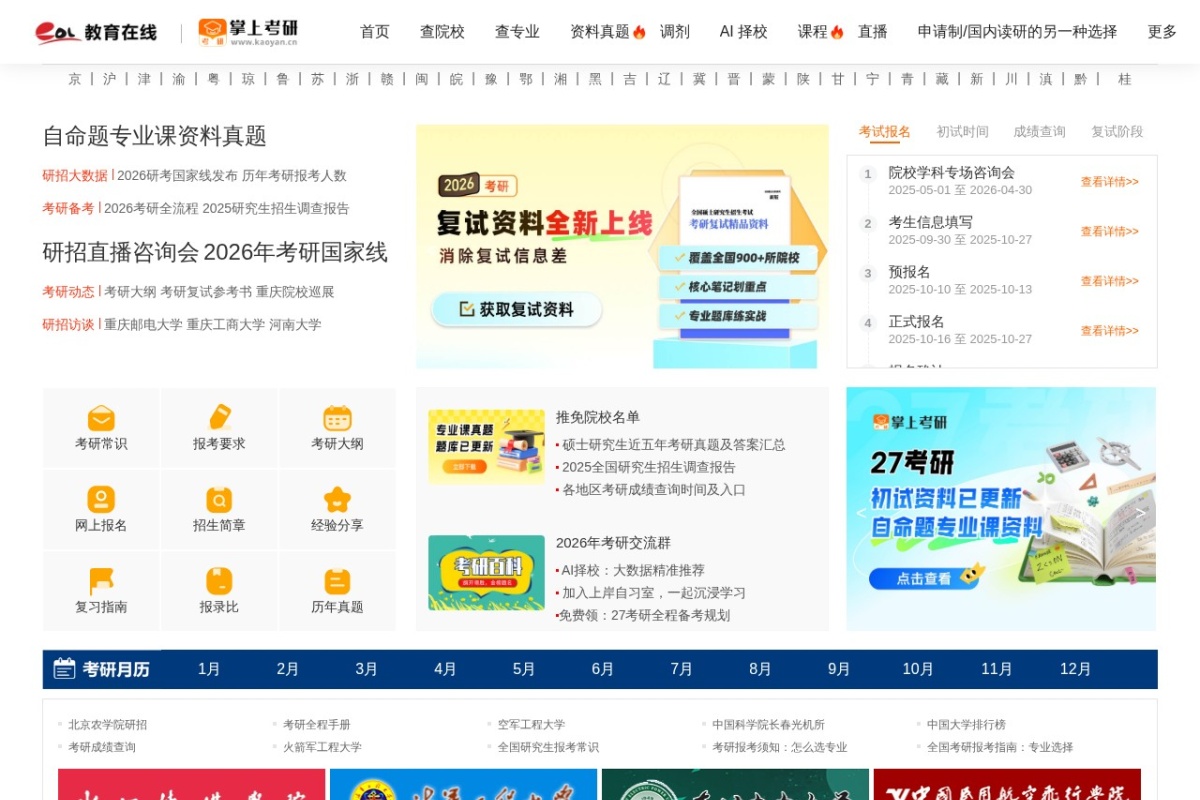Open 首页 in the navigation bar
The height and width of the screenshot is (800, 1200).
[375, 32]
